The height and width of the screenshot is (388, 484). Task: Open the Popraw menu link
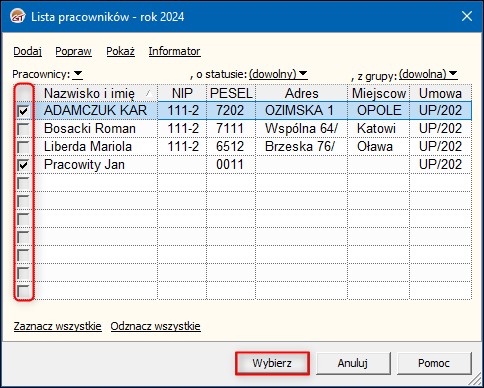[x=73, y=51]
